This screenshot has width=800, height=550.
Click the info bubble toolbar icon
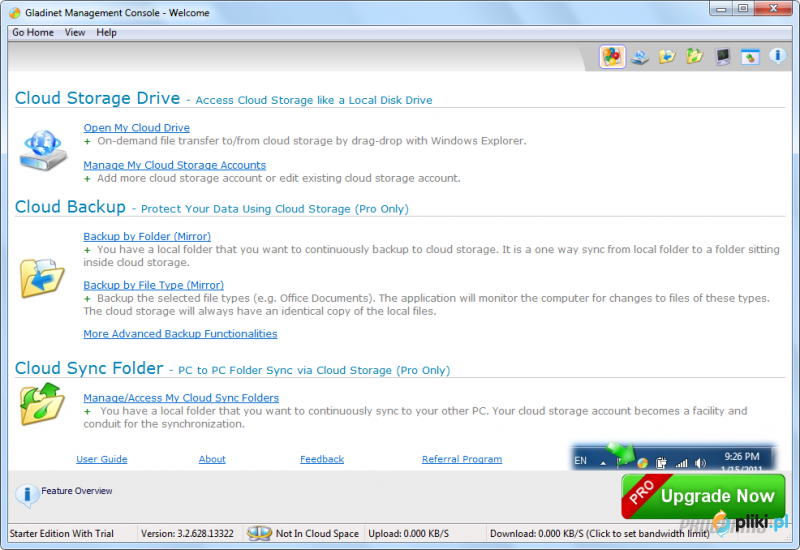point(778,56)
